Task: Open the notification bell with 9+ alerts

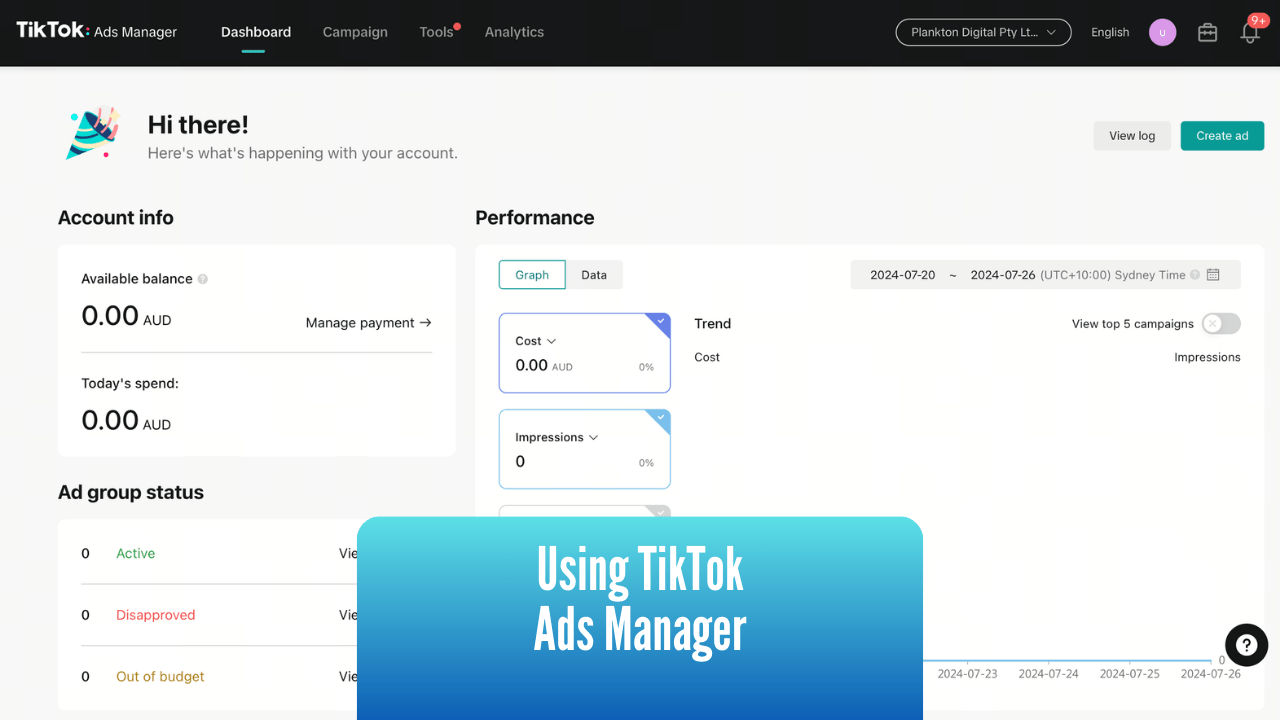Action: (1249, 32)
